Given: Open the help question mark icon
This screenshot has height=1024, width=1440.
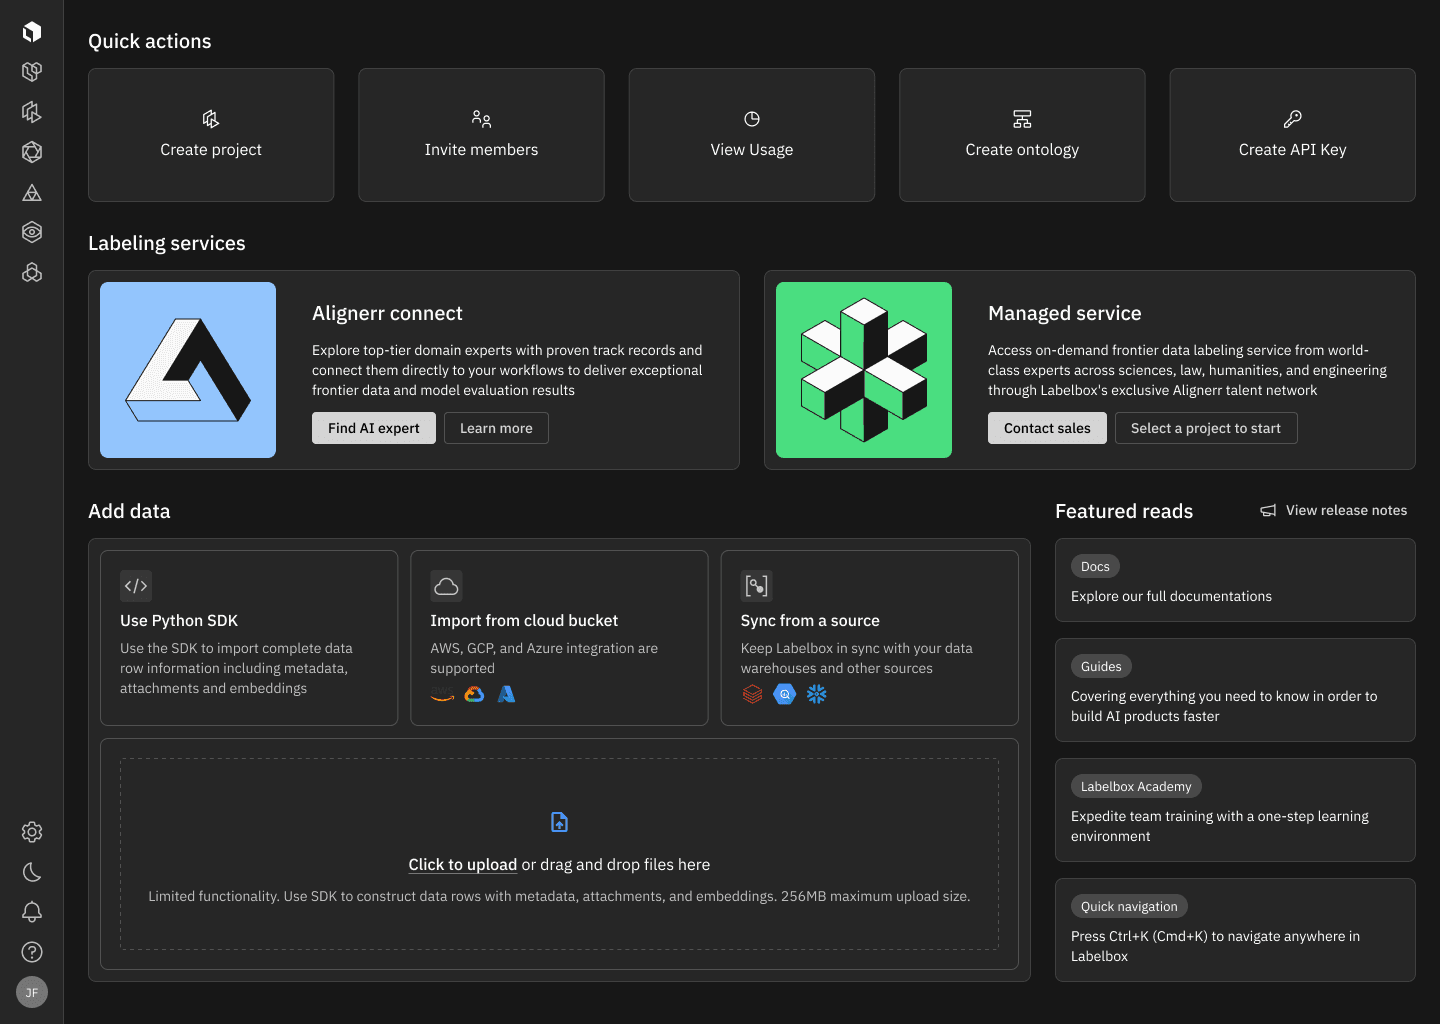Looking at the screenshot, I should tap(32, 952).
